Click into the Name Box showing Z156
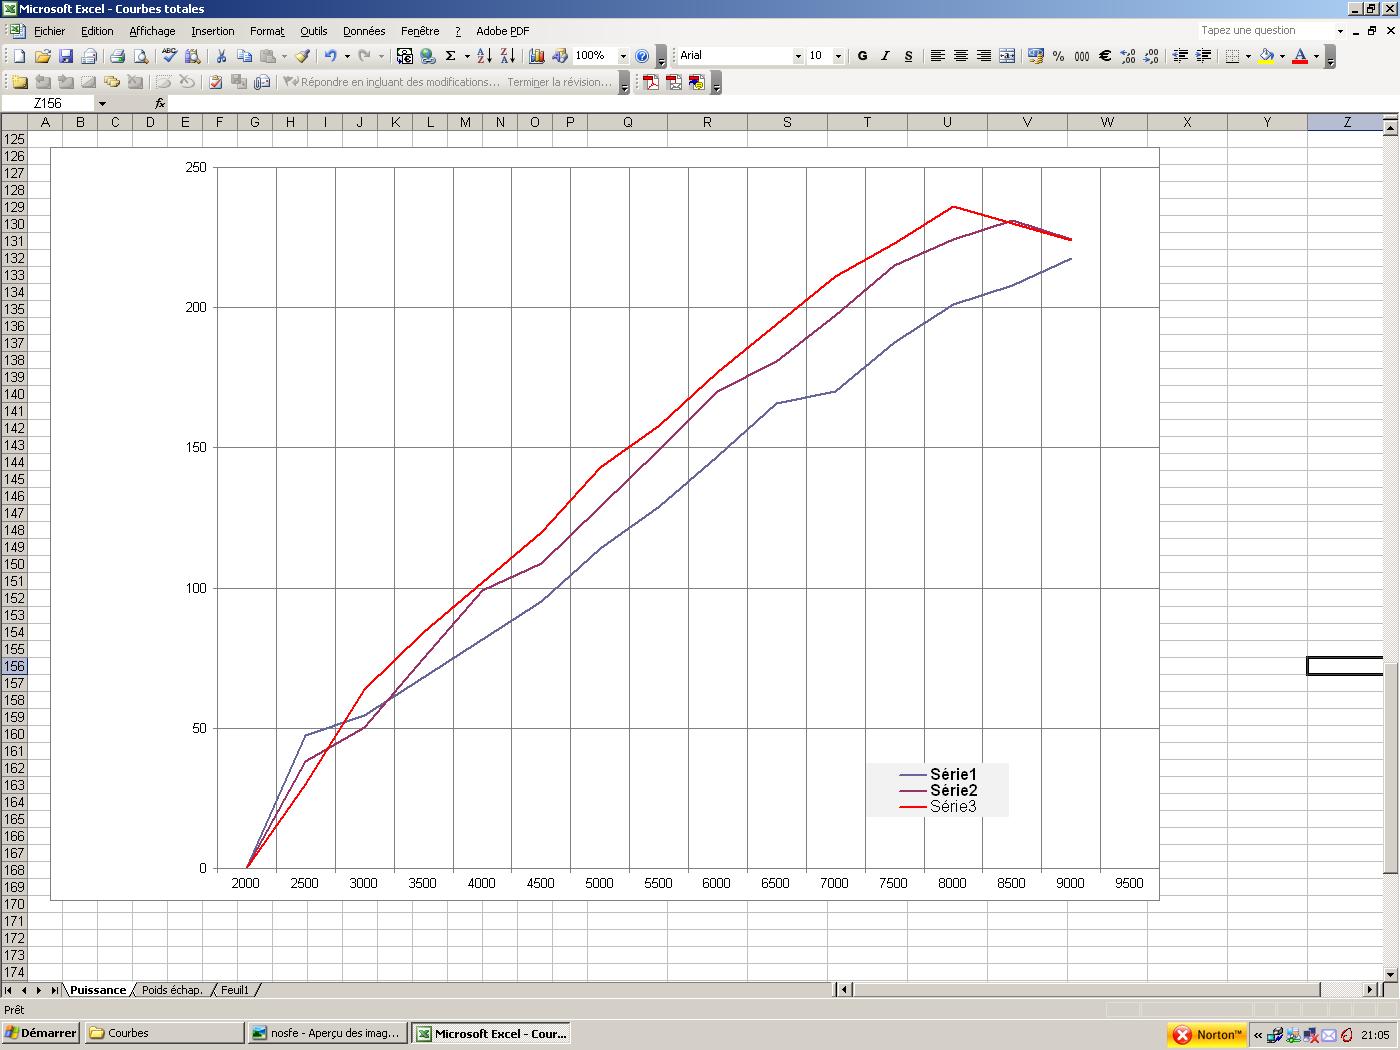Viewport: 1400px width, 1050px height. click(x=48, y=103)
